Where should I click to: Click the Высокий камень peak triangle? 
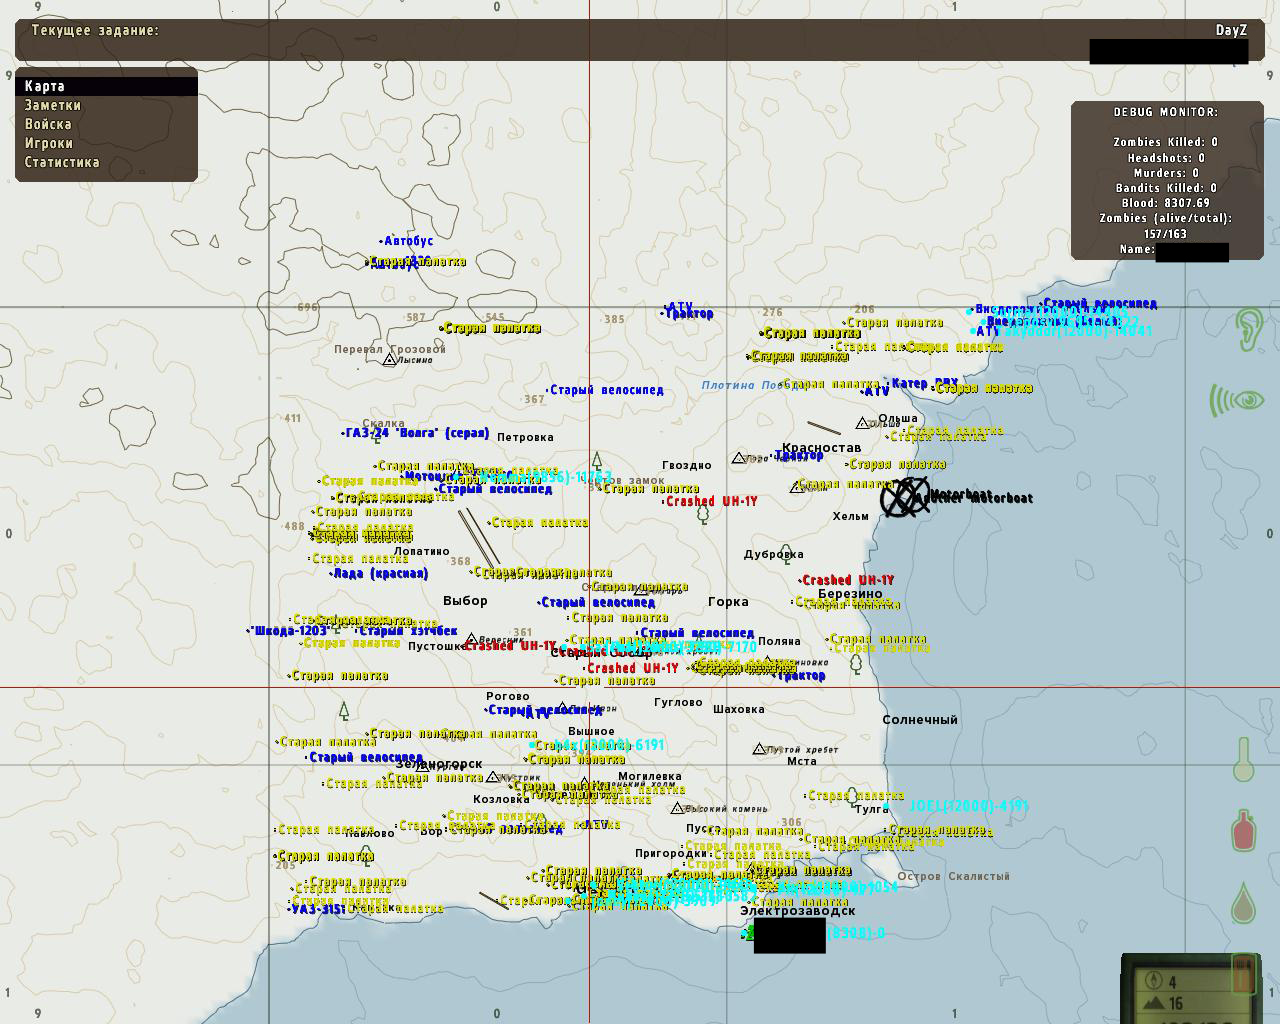[678, 808]
